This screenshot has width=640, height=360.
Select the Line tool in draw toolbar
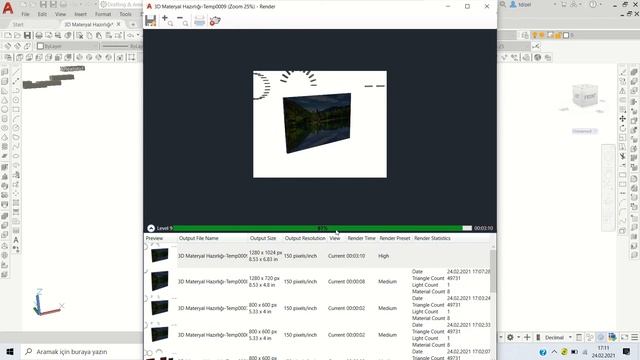pos(16,72)
